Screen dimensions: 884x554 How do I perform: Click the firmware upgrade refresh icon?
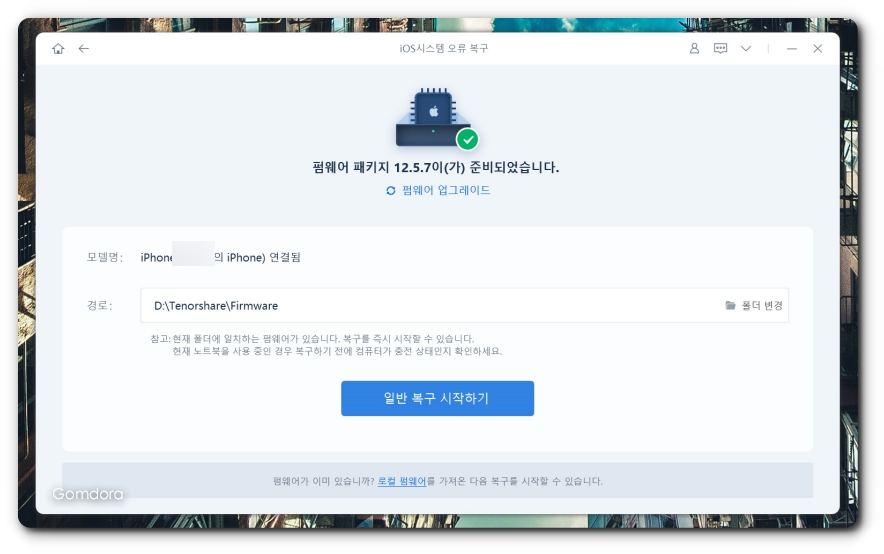coord(391,190)
